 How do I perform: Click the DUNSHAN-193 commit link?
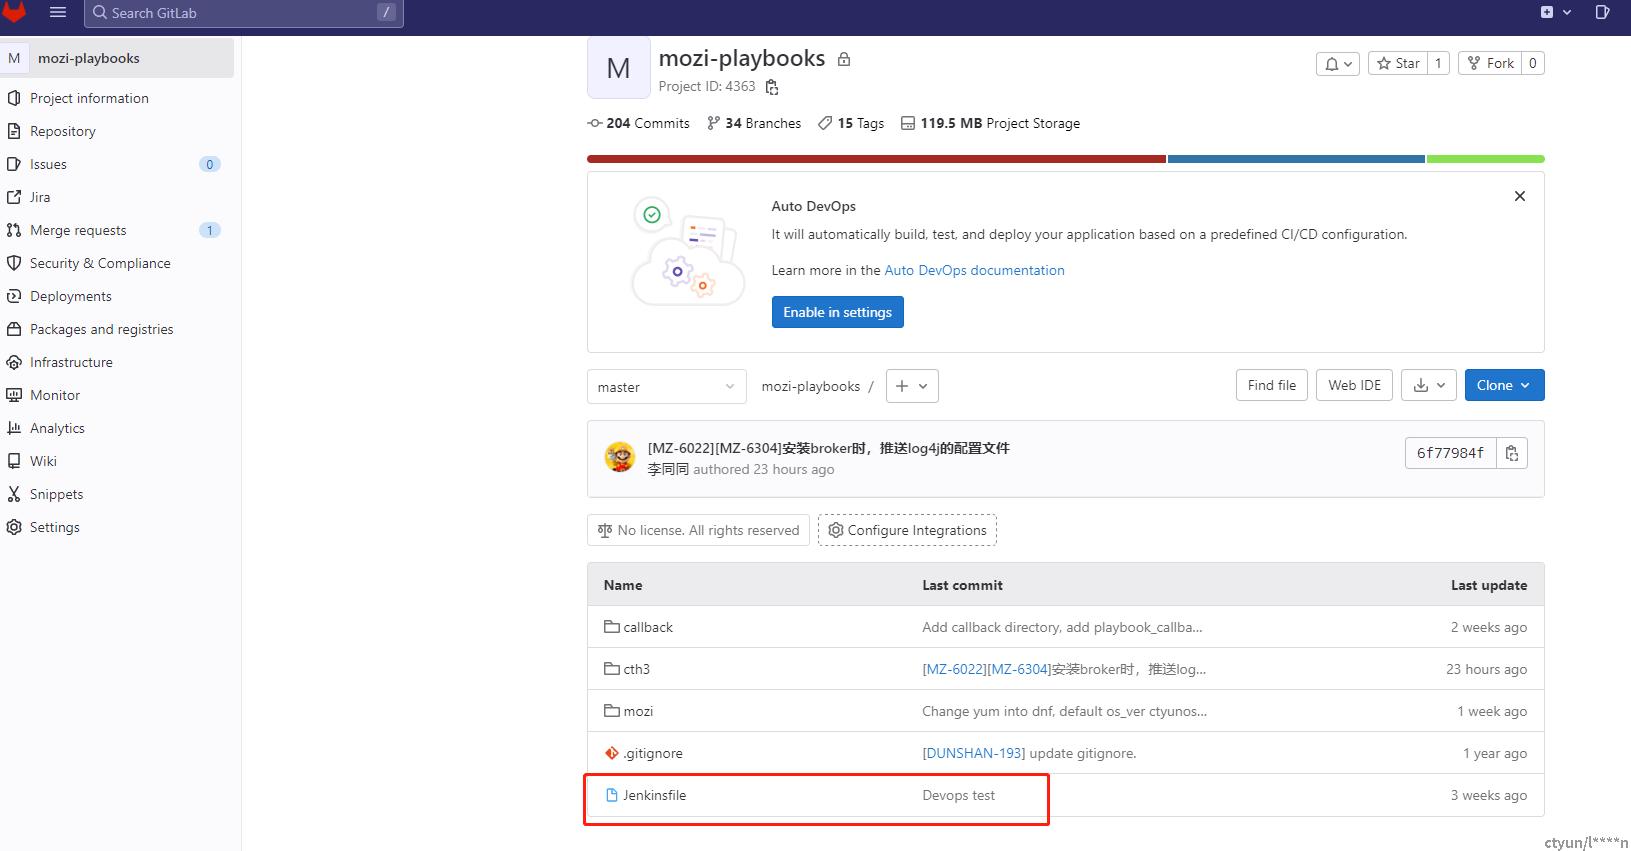pyautogui.click(x=974, y=753)
